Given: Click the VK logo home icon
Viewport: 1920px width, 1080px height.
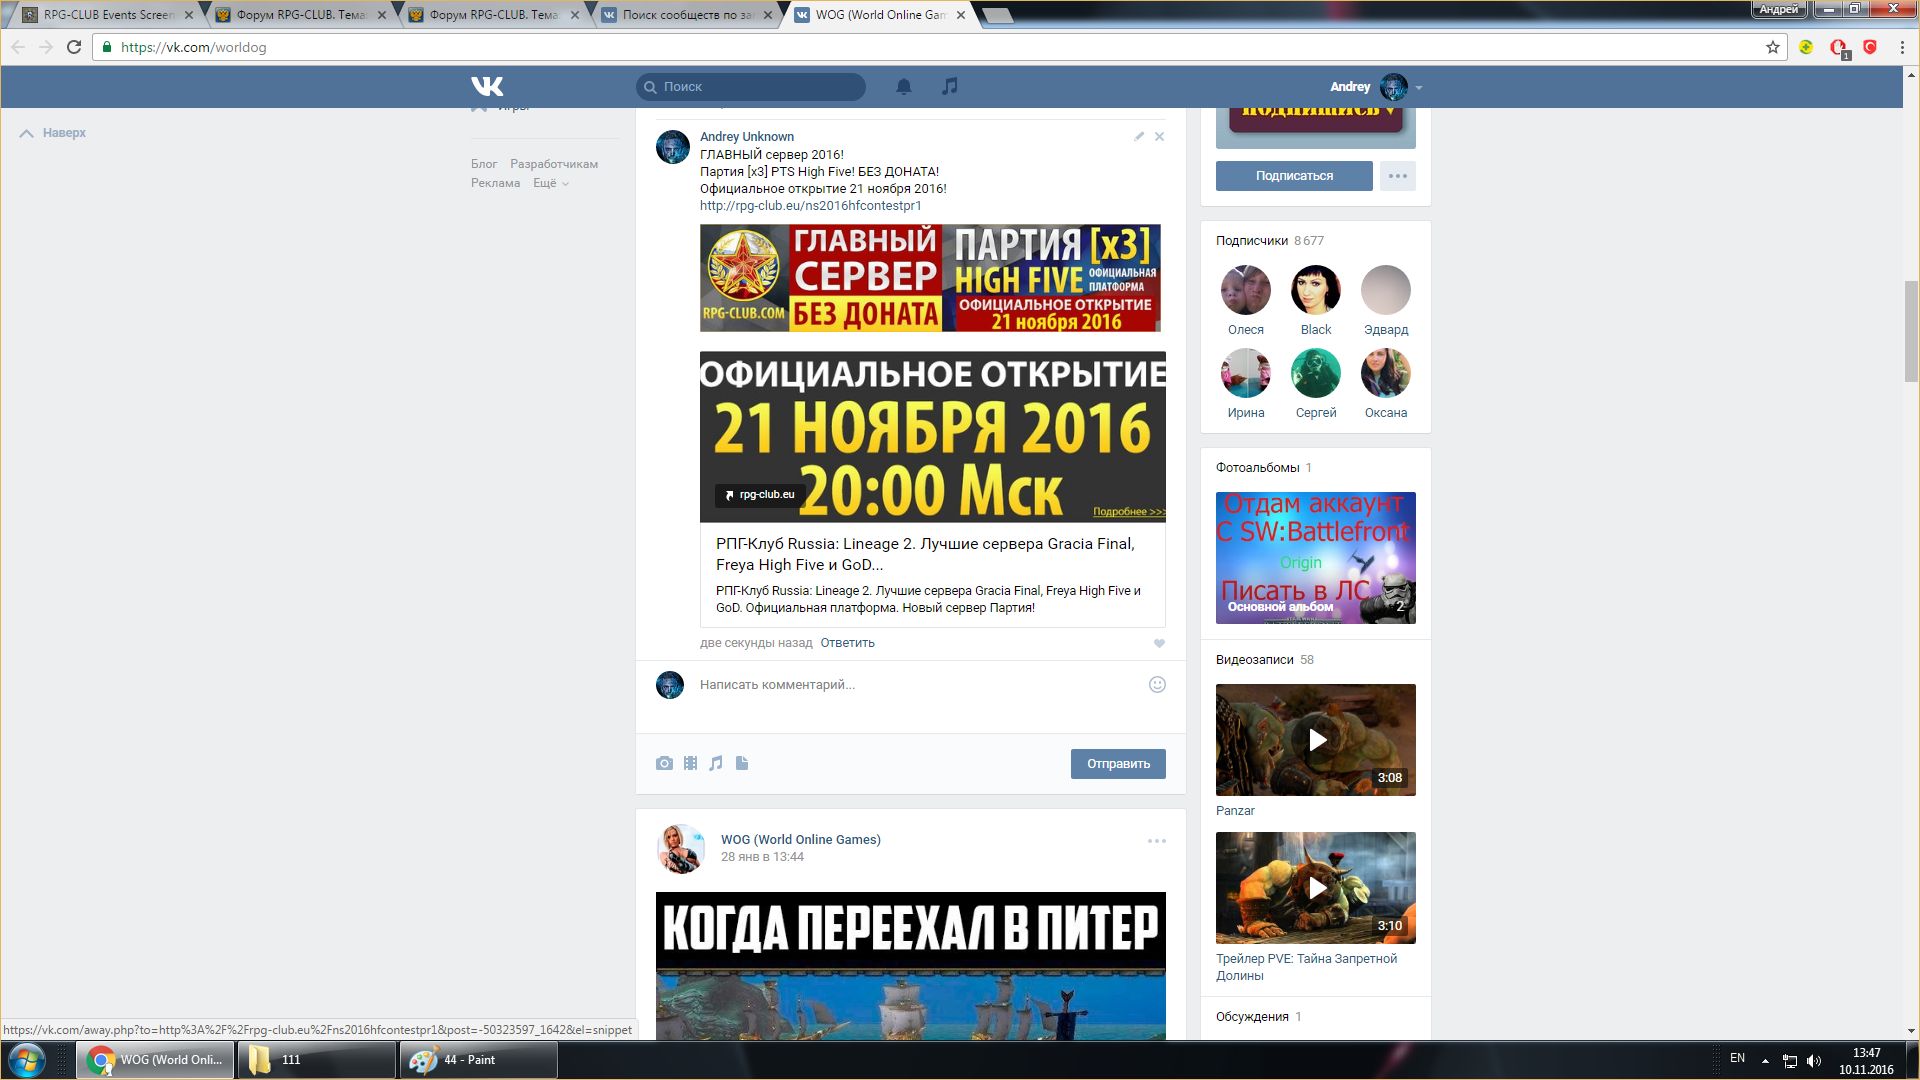Looking at the screenshot, I should click(x=487, y=87).
